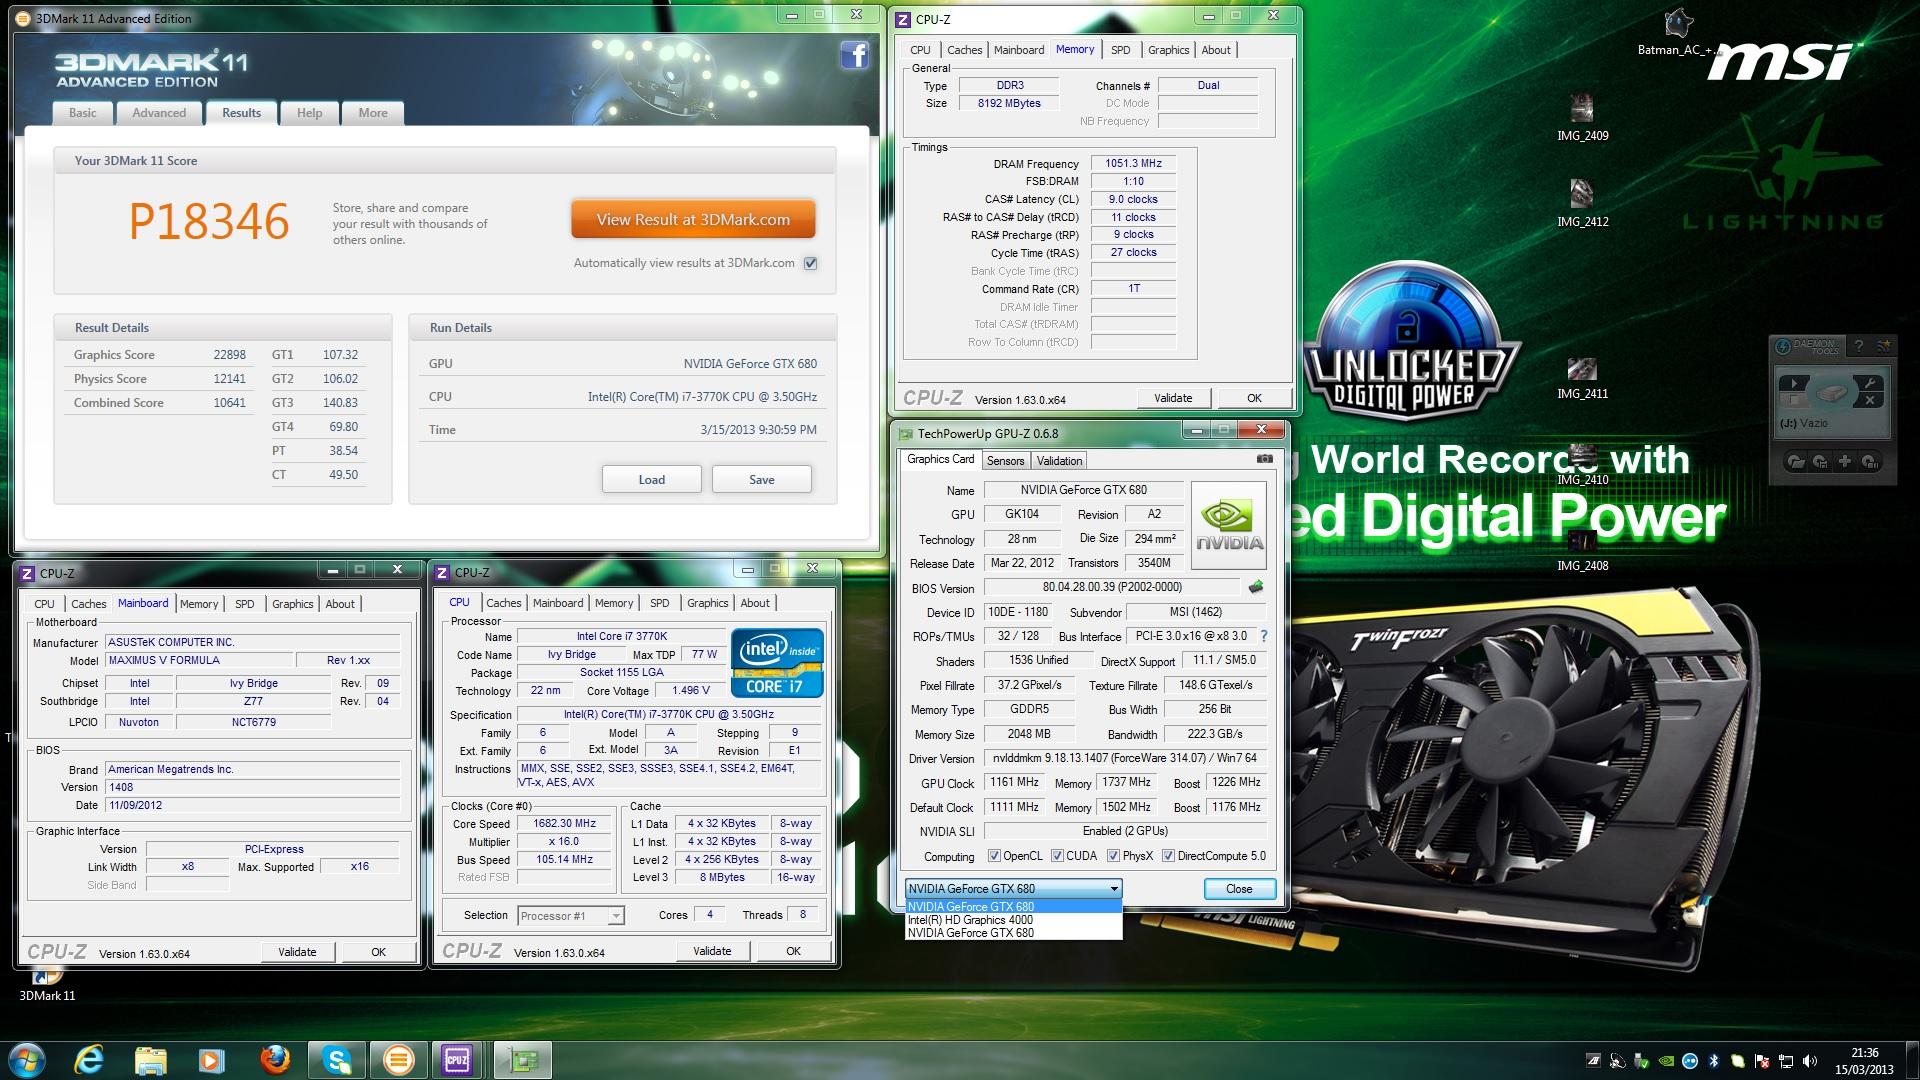
Task: Click the Save button in Run Details
Action: 761,480
